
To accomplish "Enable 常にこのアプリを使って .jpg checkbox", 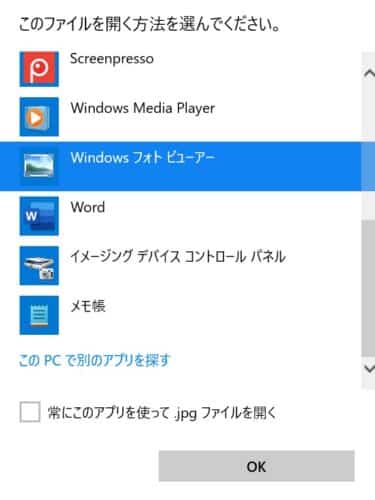I will [30, 412].
